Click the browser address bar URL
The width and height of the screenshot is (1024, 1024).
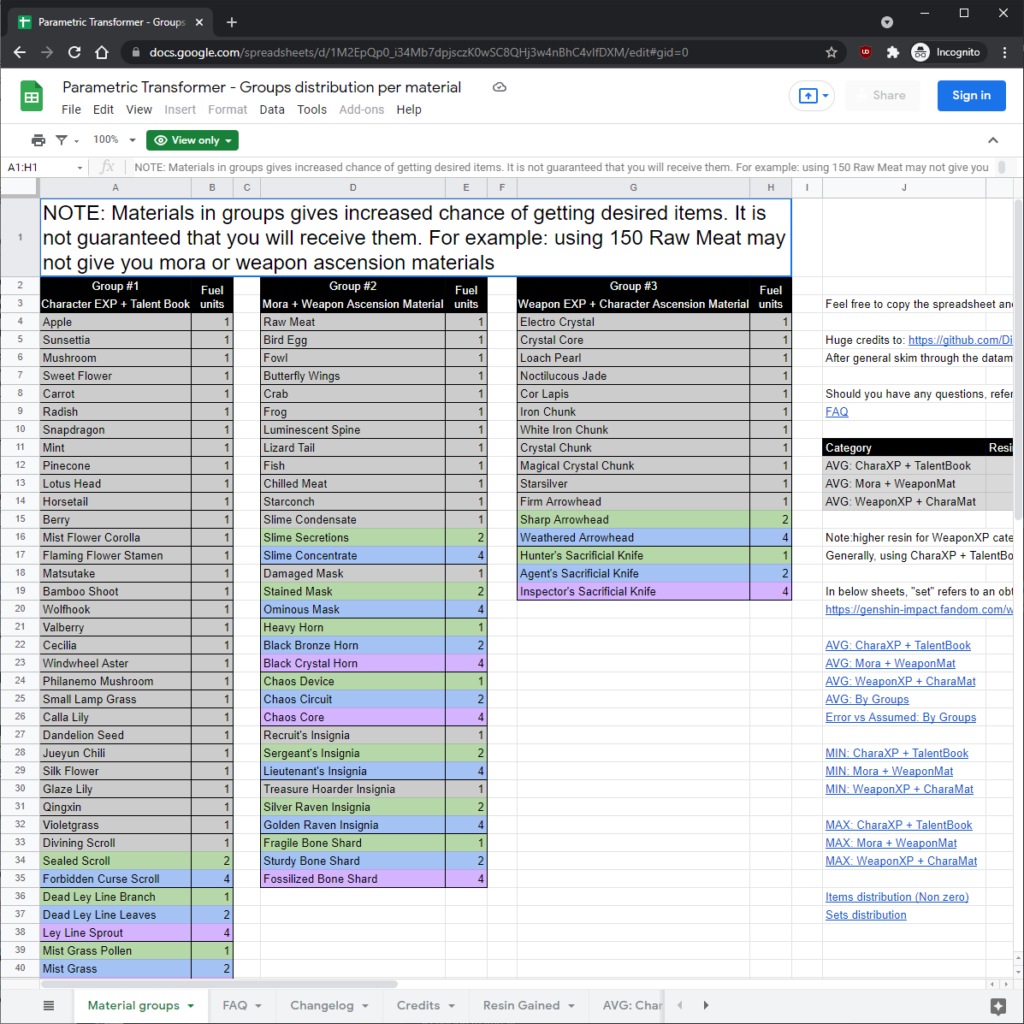419,52
